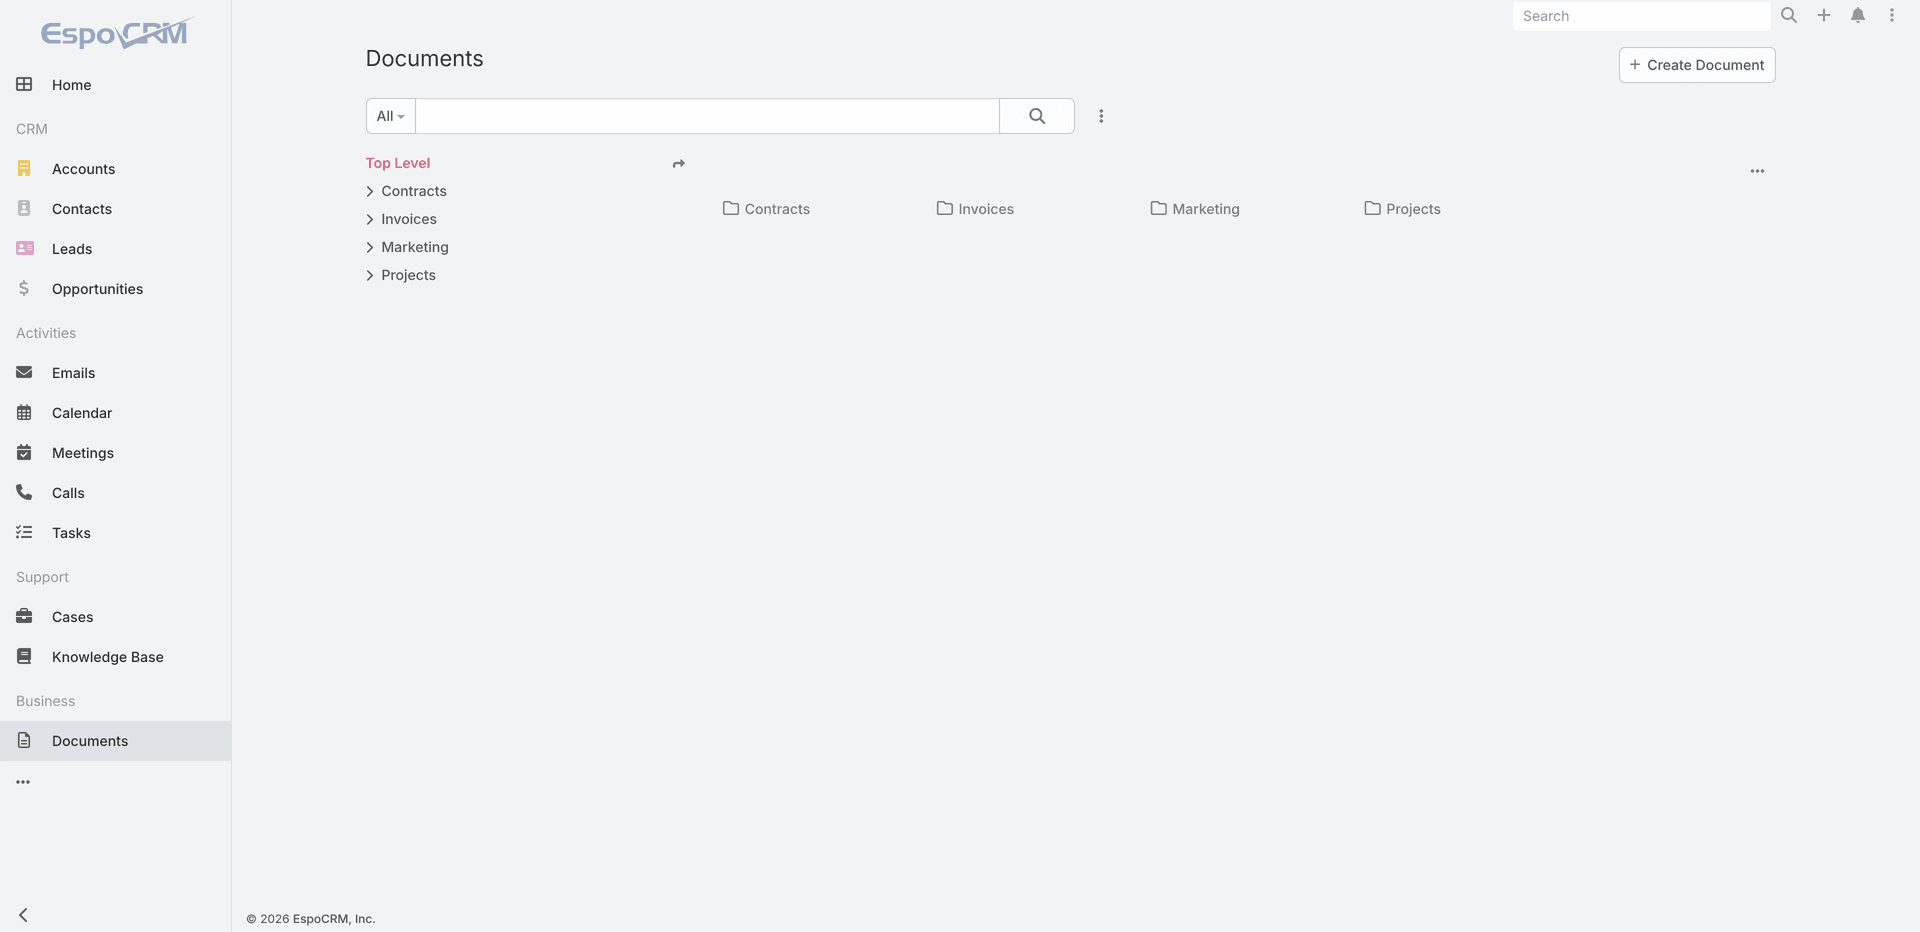
Task: Click the Tasks checklist icon
Action: 24,532
